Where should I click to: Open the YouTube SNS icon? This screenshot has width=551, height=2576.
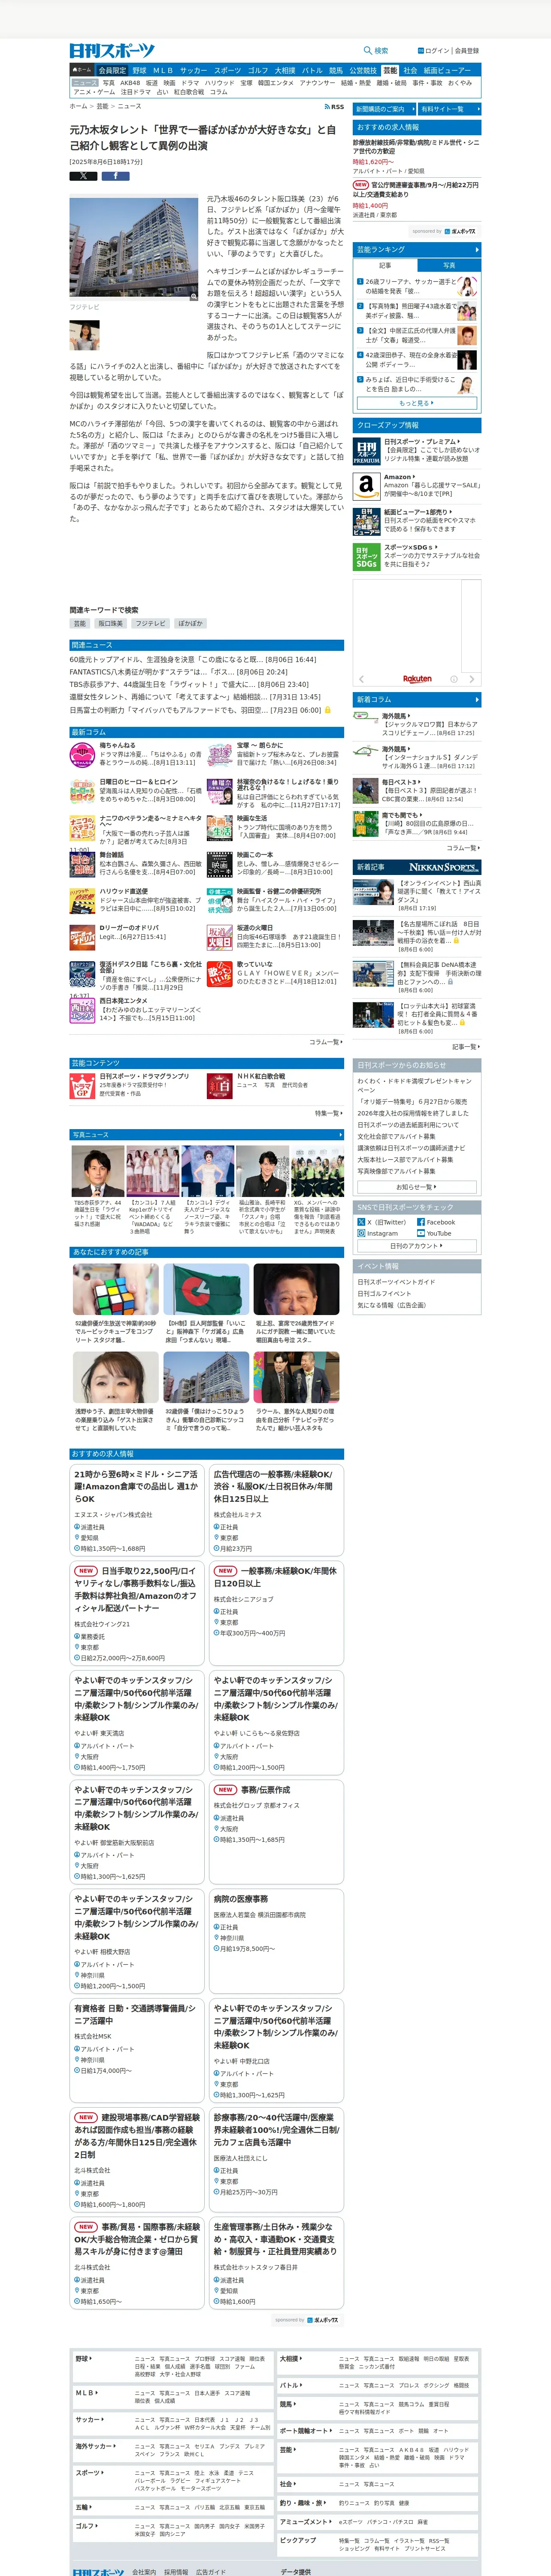click(421, 1233)
